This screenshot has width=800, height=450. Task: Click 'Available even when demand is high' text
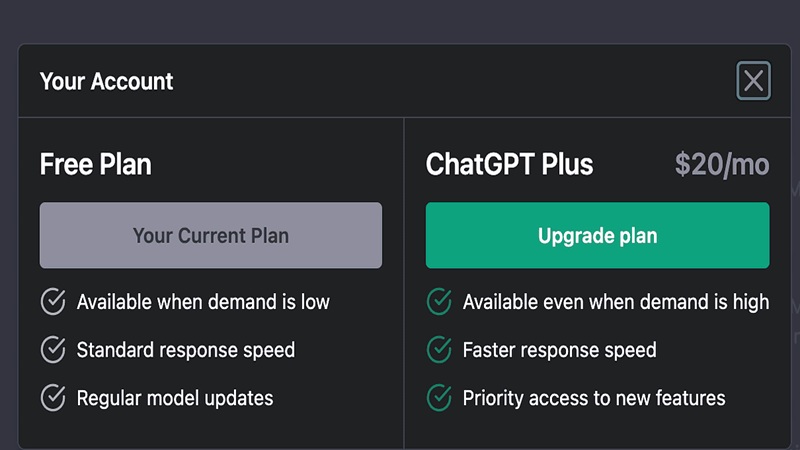click(x=616, y=301)
